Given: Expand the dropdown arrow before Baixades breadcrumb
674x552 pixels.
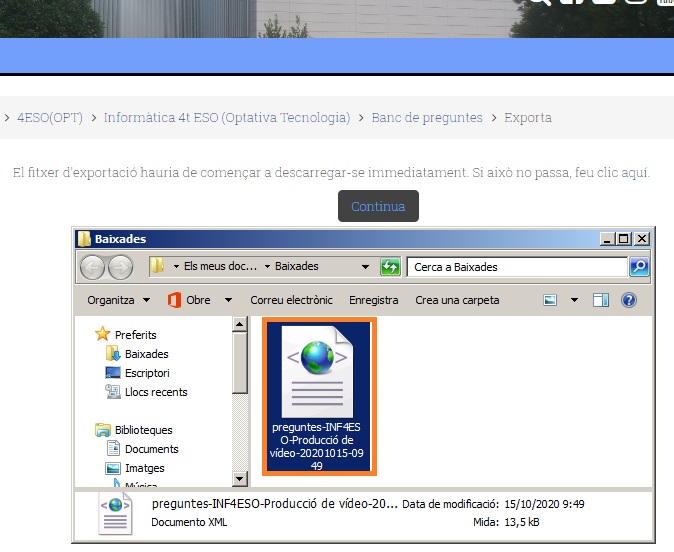Looking at the screenshot, I should click(267, 267).
